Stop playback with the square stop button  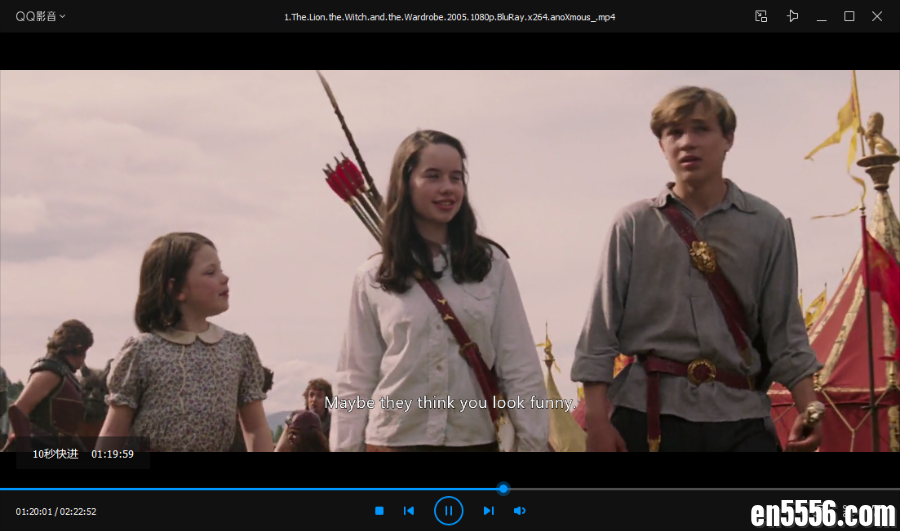tap(379, 510)
